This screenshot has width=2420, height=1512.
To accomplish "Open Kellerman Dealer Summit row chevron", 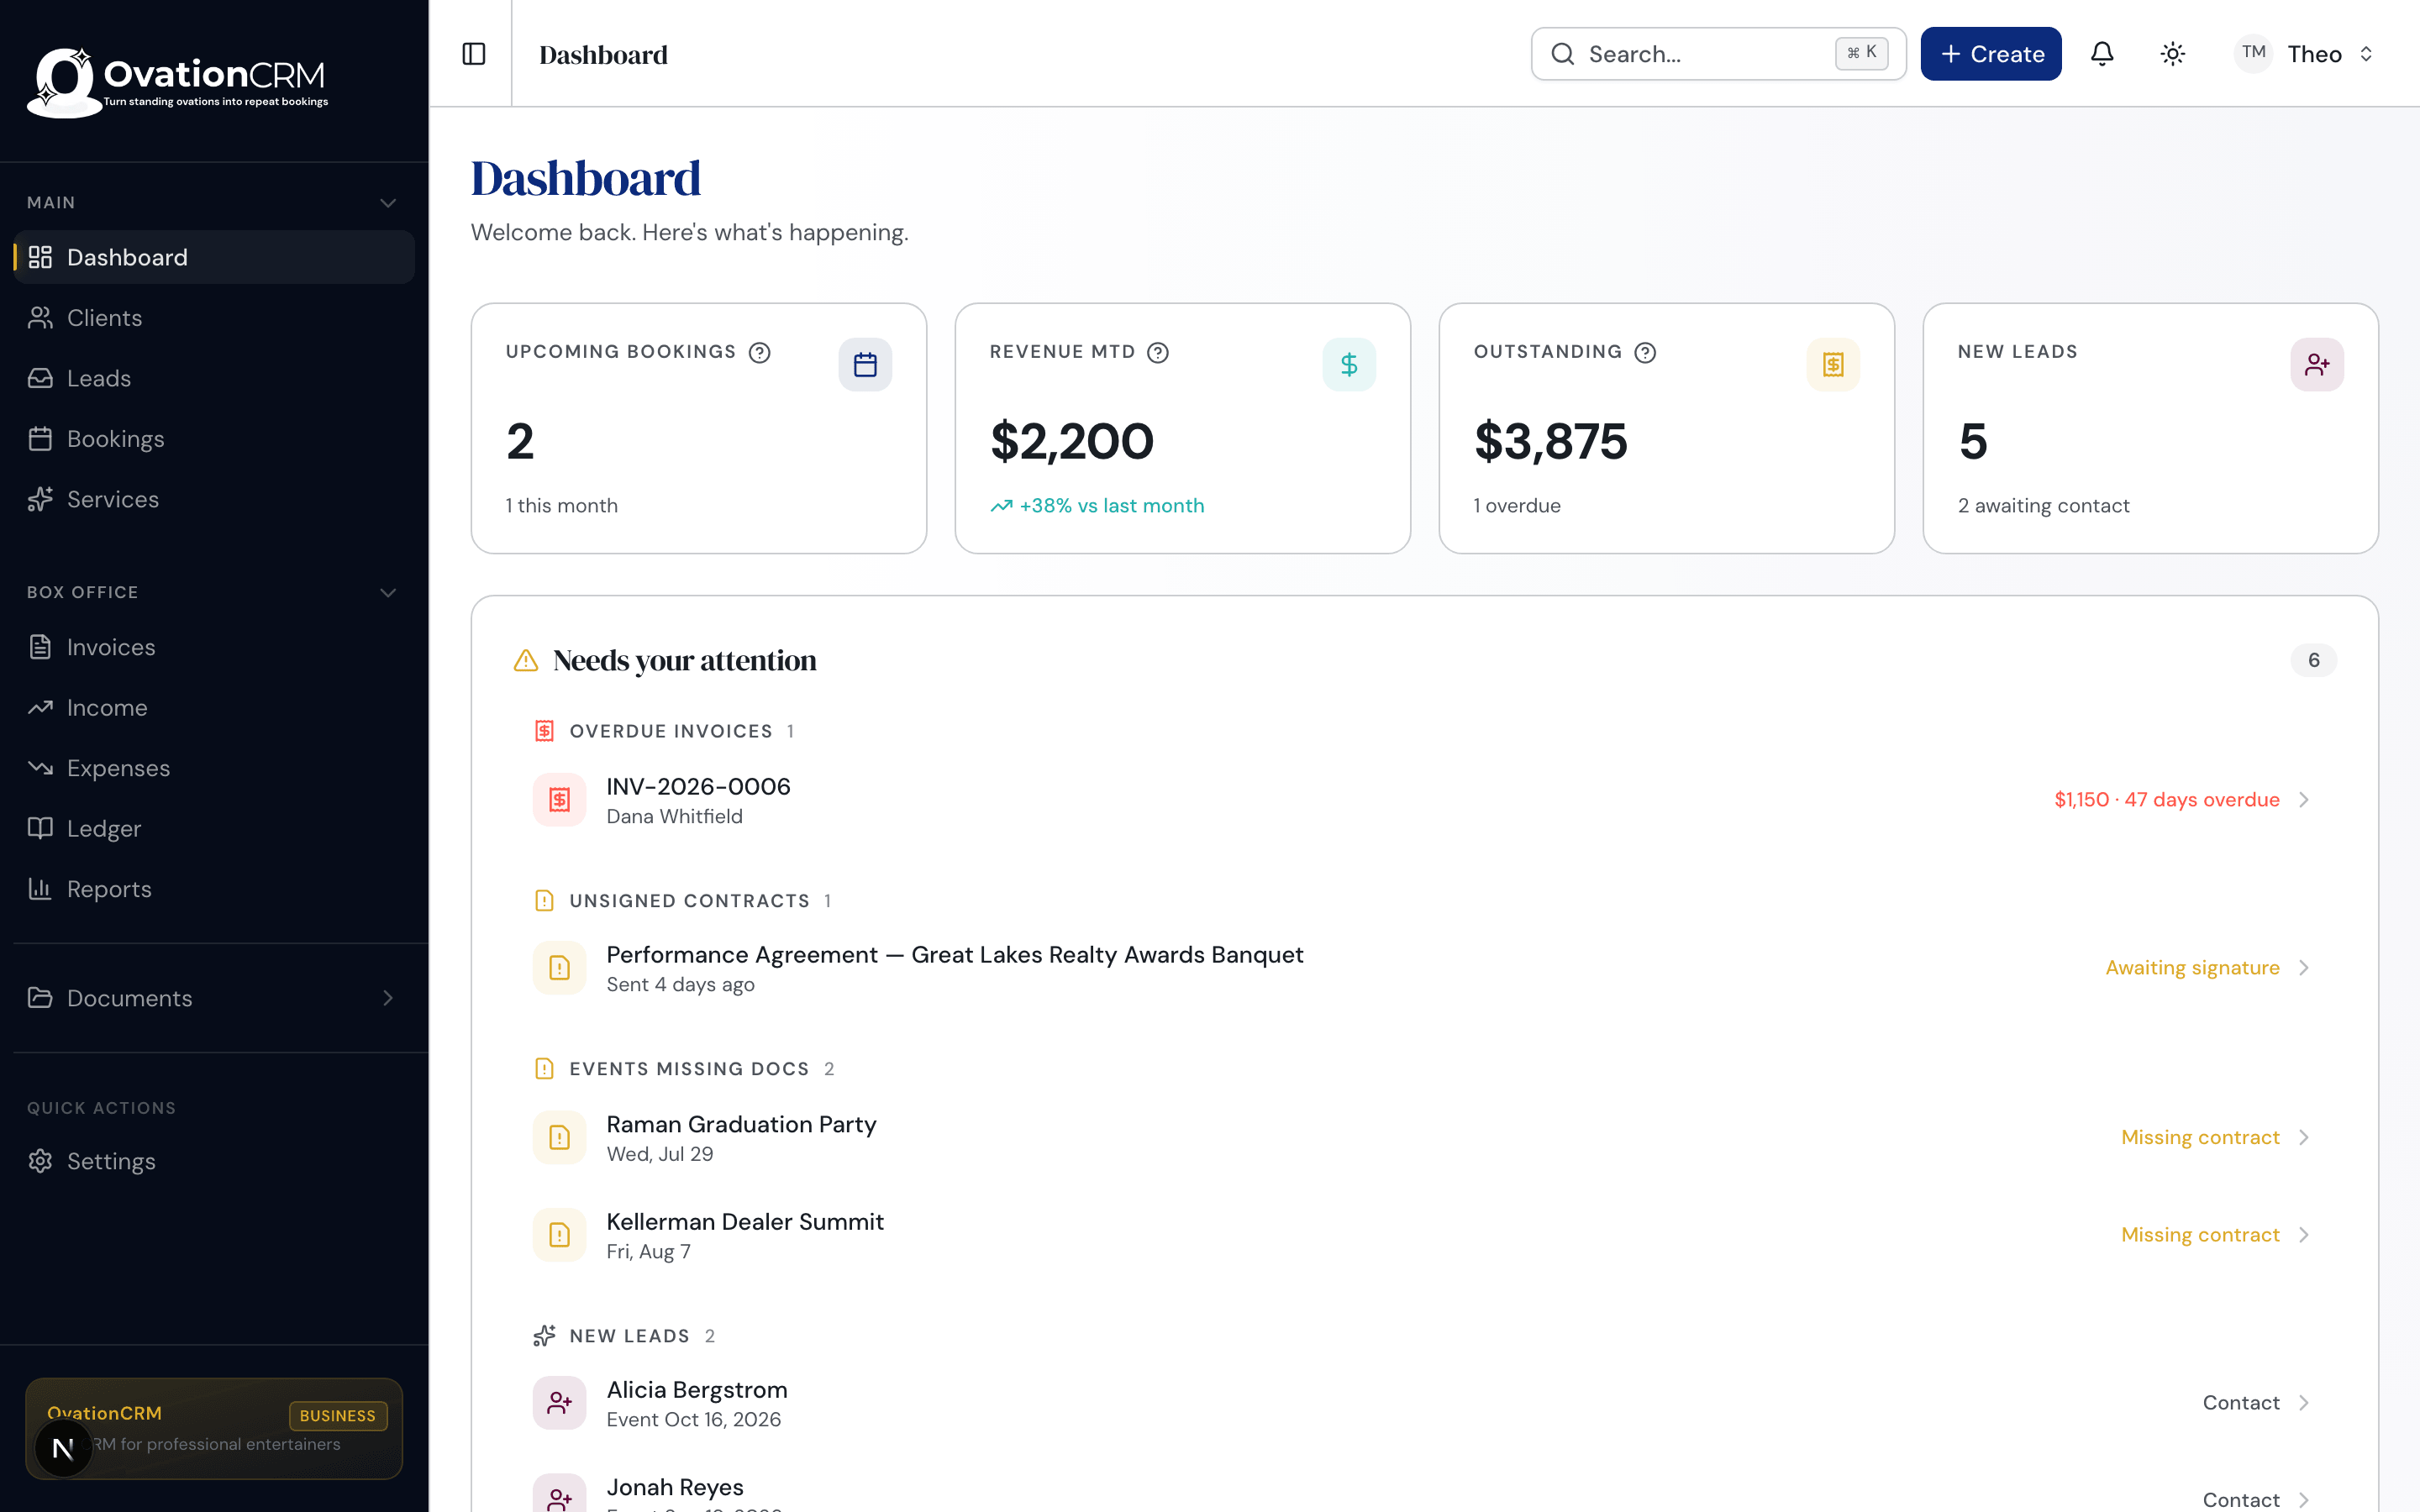I will pos(2304,1235).
